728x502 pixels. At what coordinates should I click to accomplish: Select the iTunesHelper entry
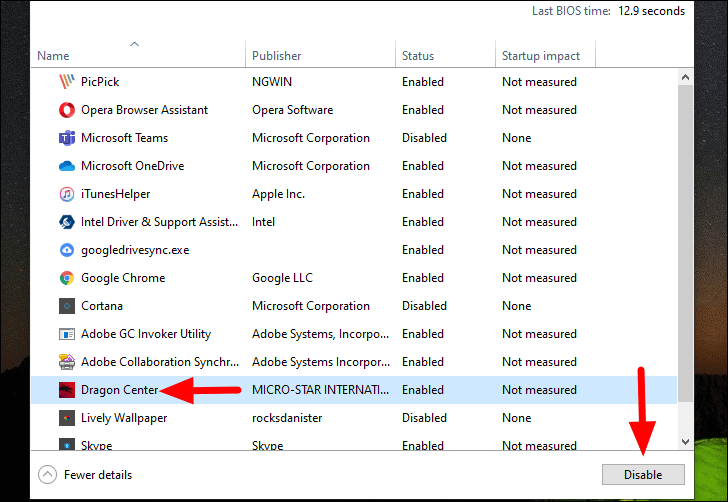(x=116, y=194)
